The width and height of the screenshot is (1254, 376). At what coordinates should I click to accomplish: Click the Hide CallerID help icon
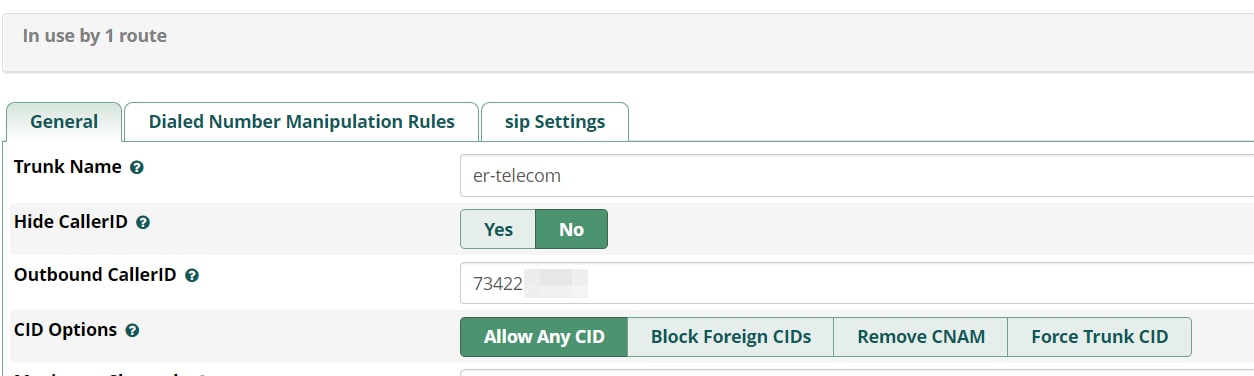coord(143,223)
